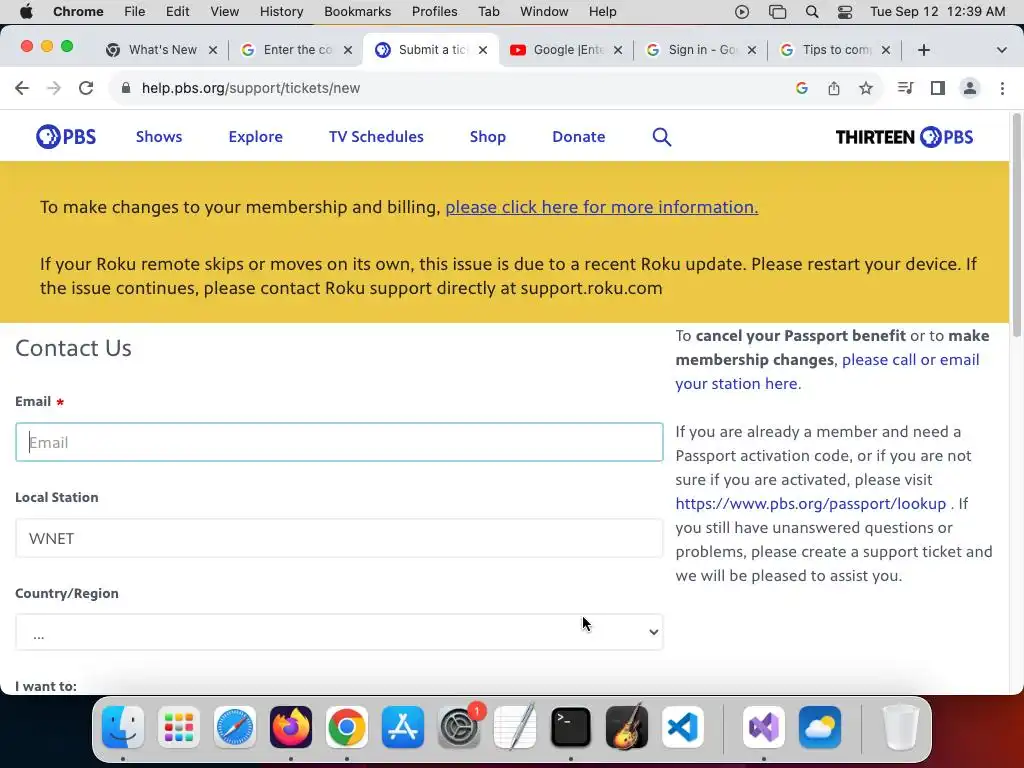Open the Shop navigation link

click(x=488, y=136)
